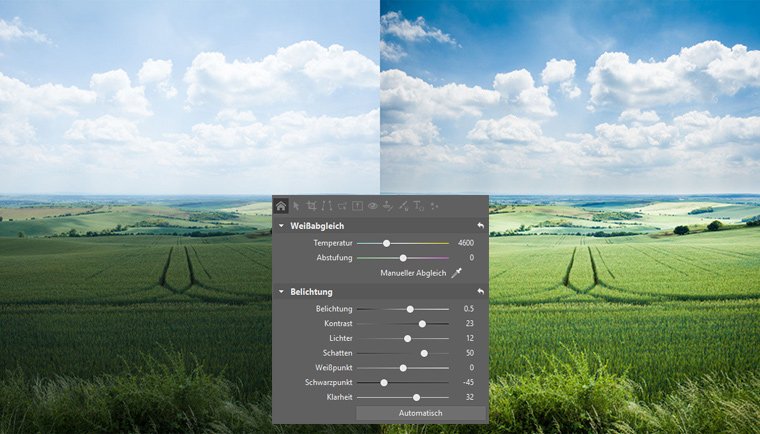
Task: Click the Temperatur label
Action: (x=332, y=243)
